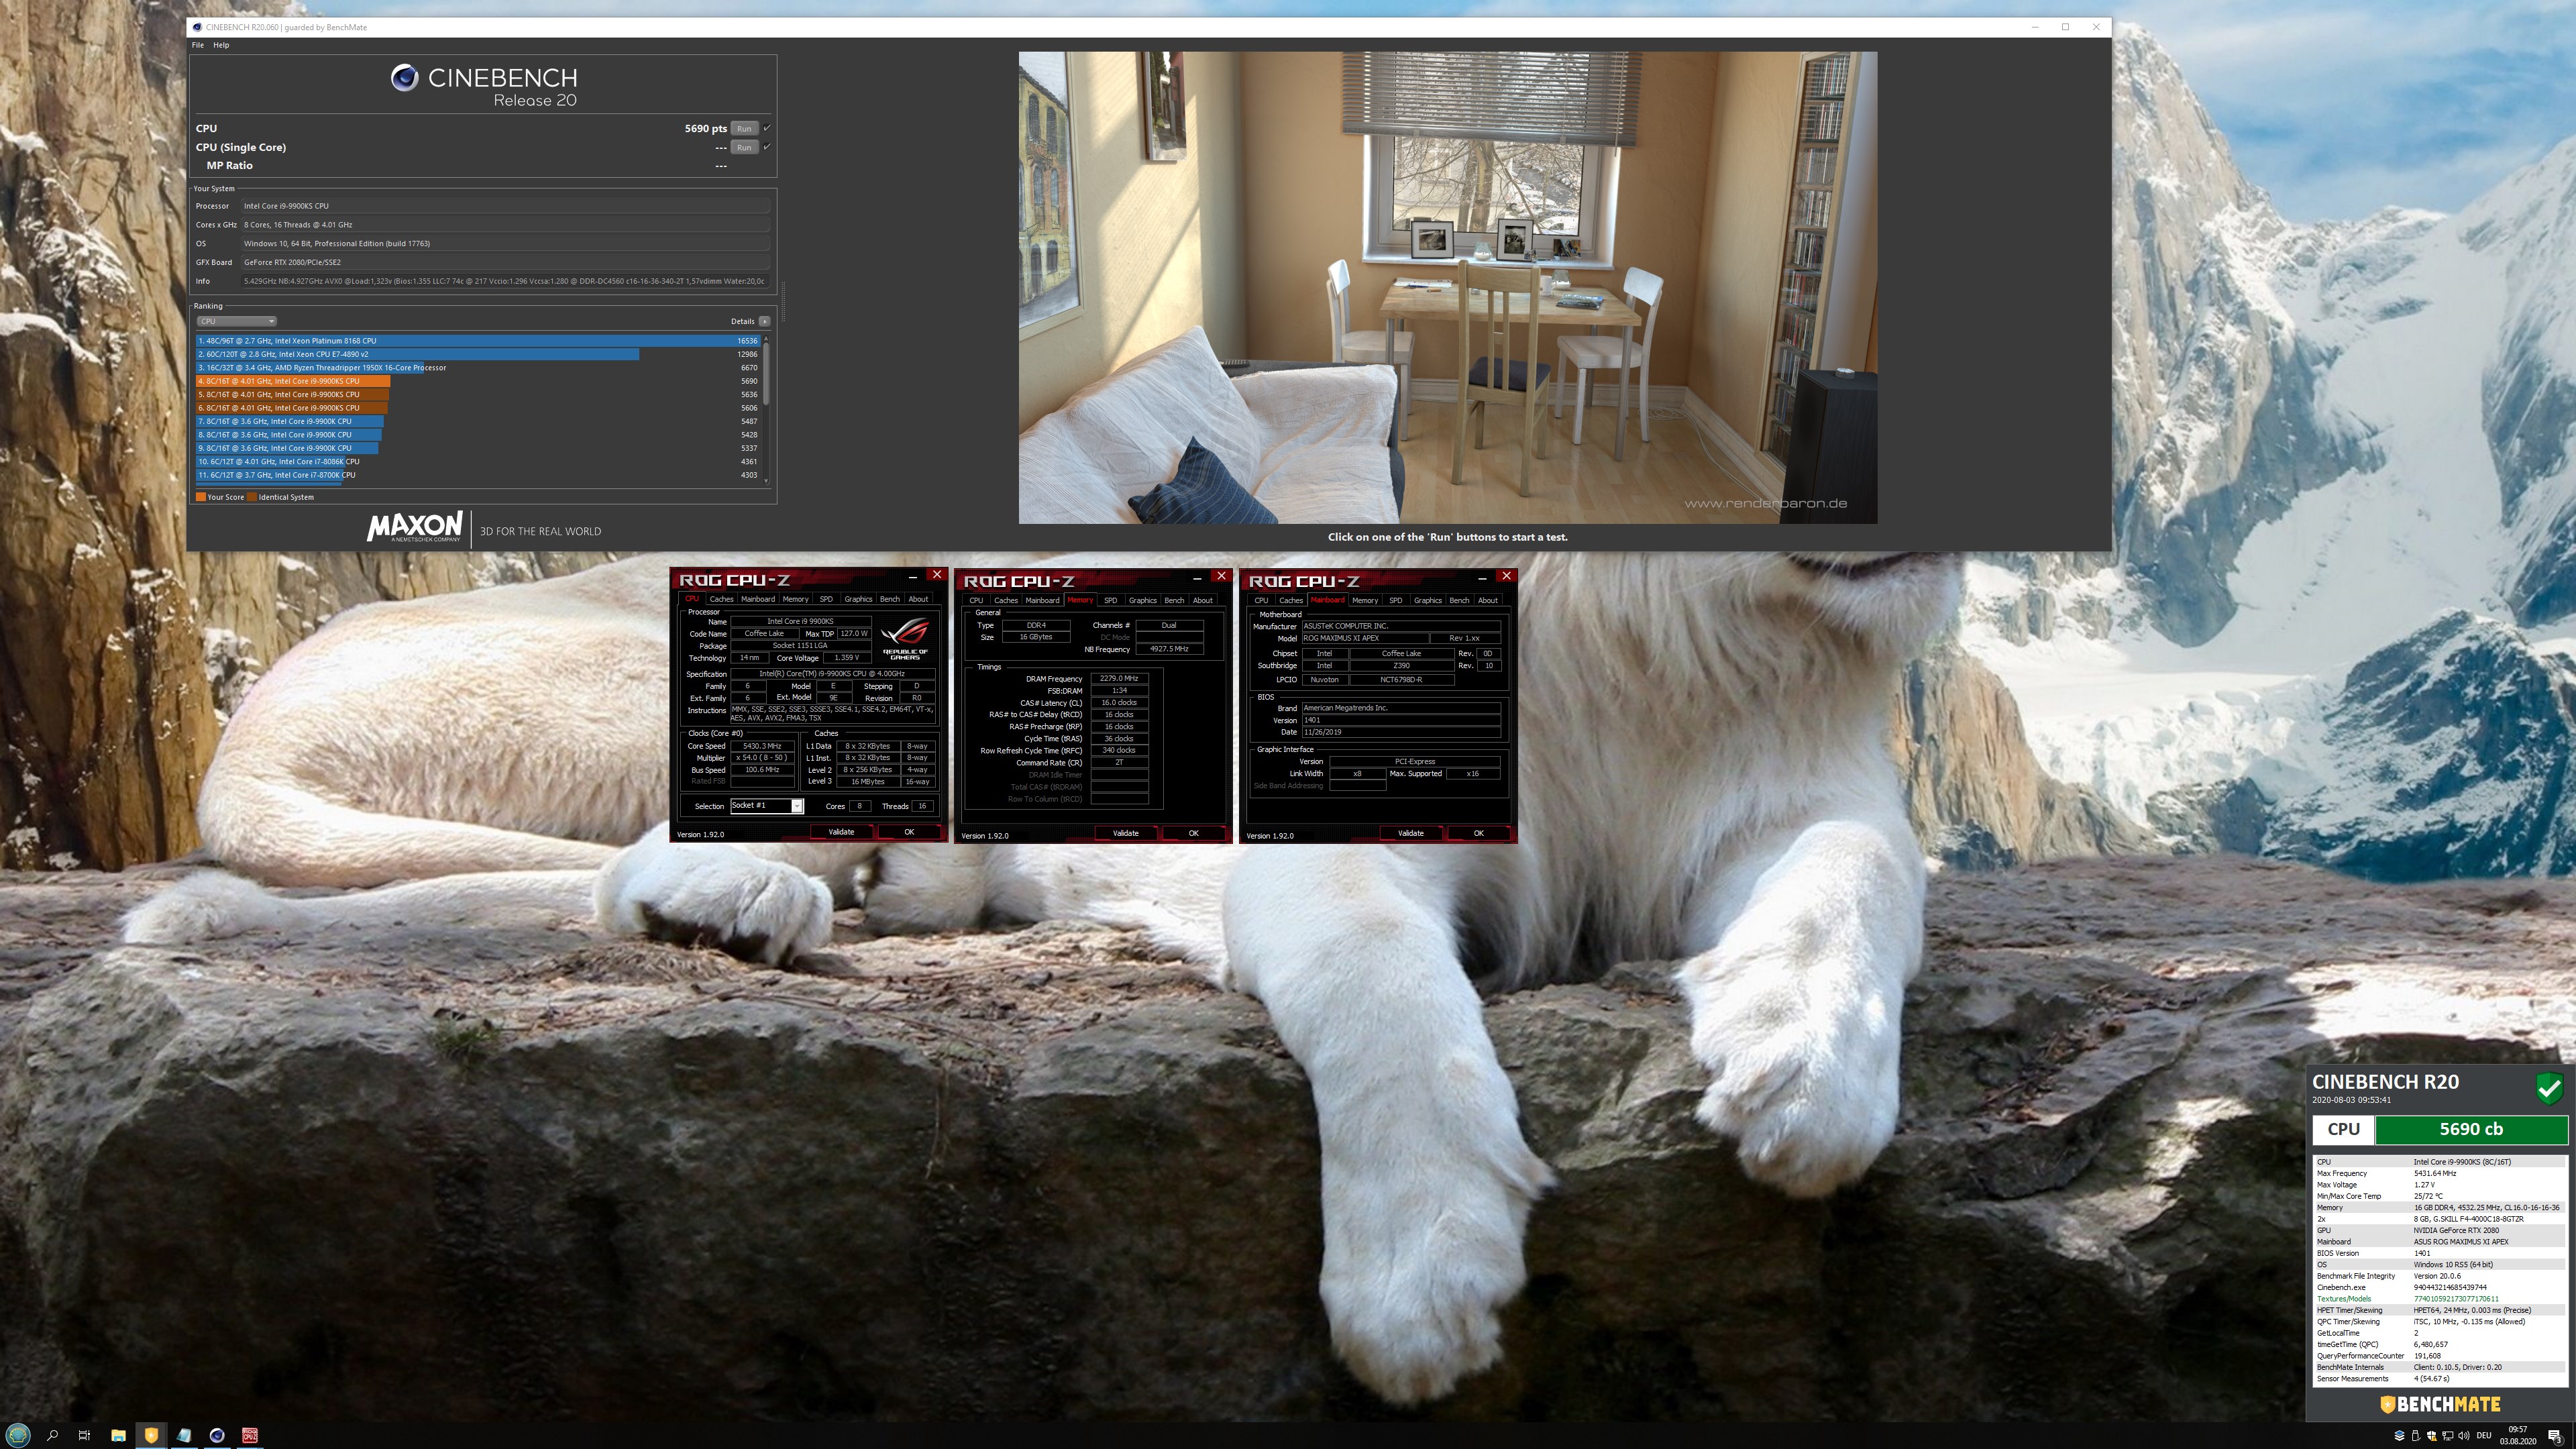Image resolution: width=2576 pixels, height=1449 pixels.
Task: Open Windows Security tray icon
Action: [2431, 1436]
